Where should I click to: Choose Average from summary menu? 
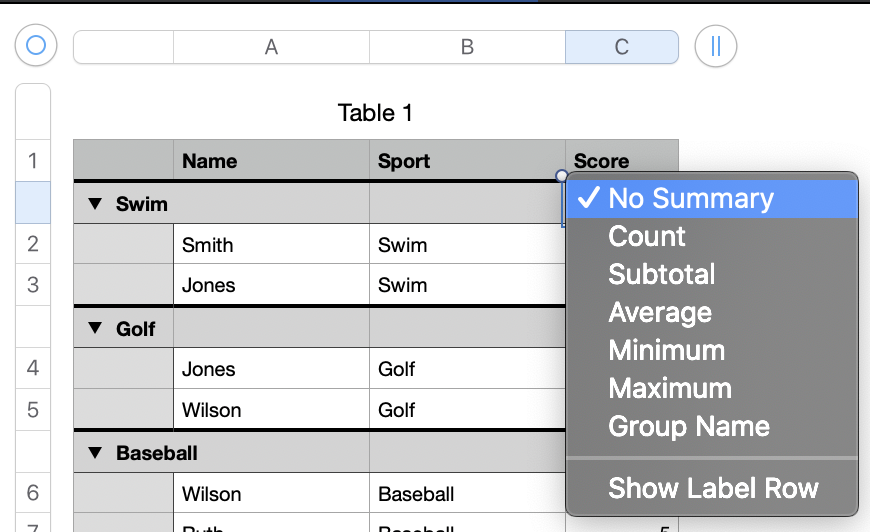click(660, 312)
